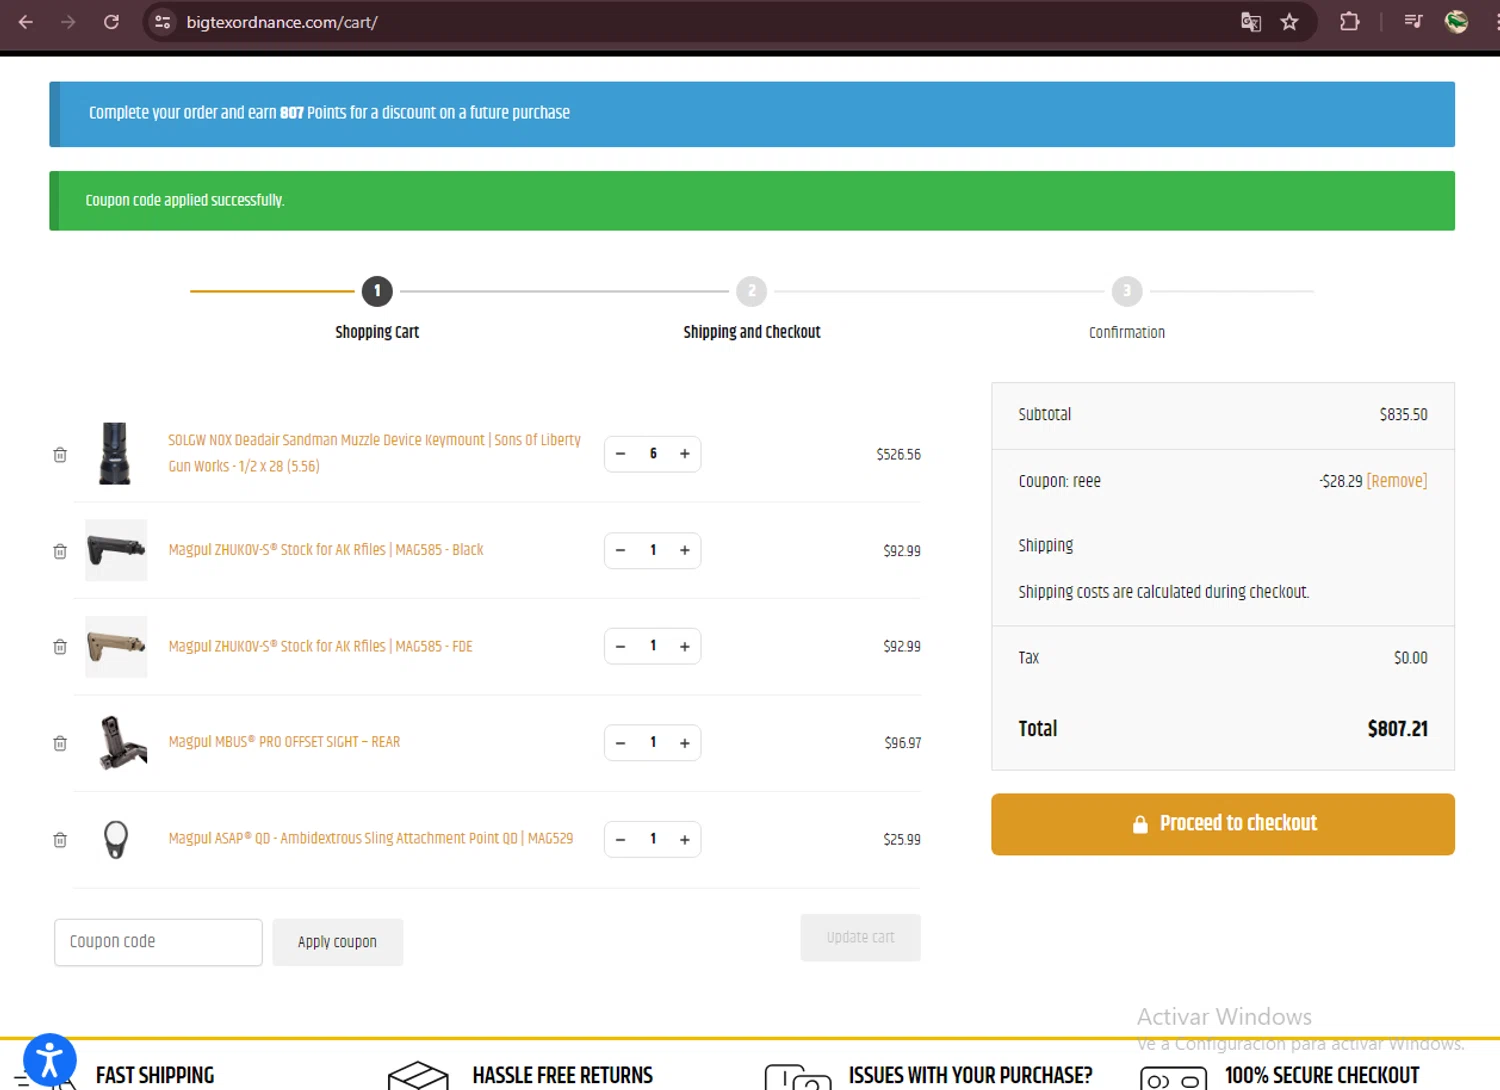This screenshot has height=1090, width=1500.
Task: Click the Subtotal amount $835.50
Action: point(1404,414)
